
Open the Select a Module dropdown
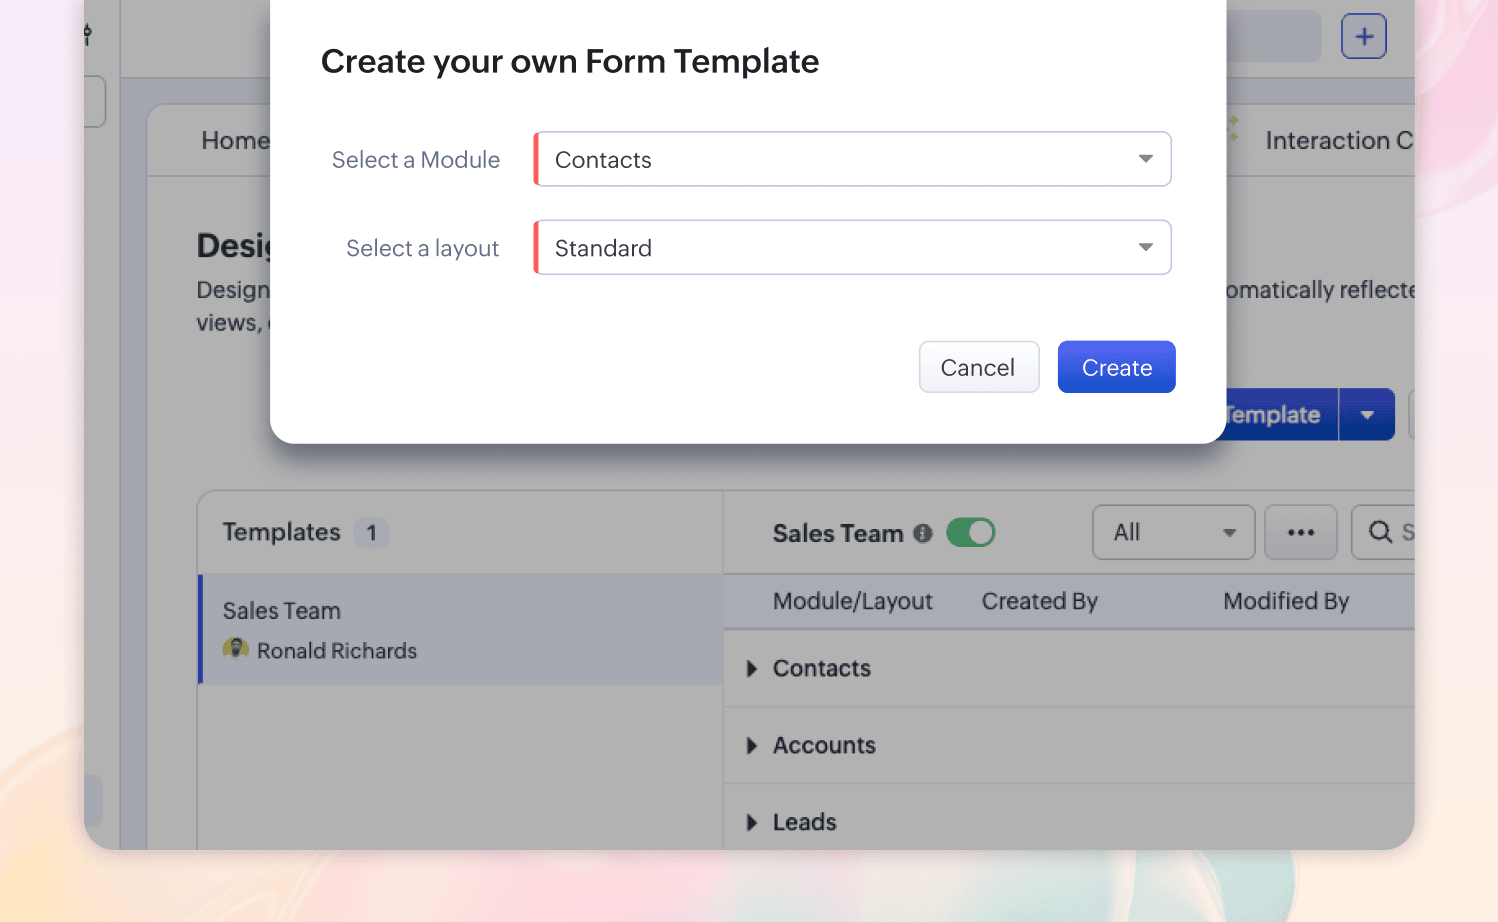853,159
